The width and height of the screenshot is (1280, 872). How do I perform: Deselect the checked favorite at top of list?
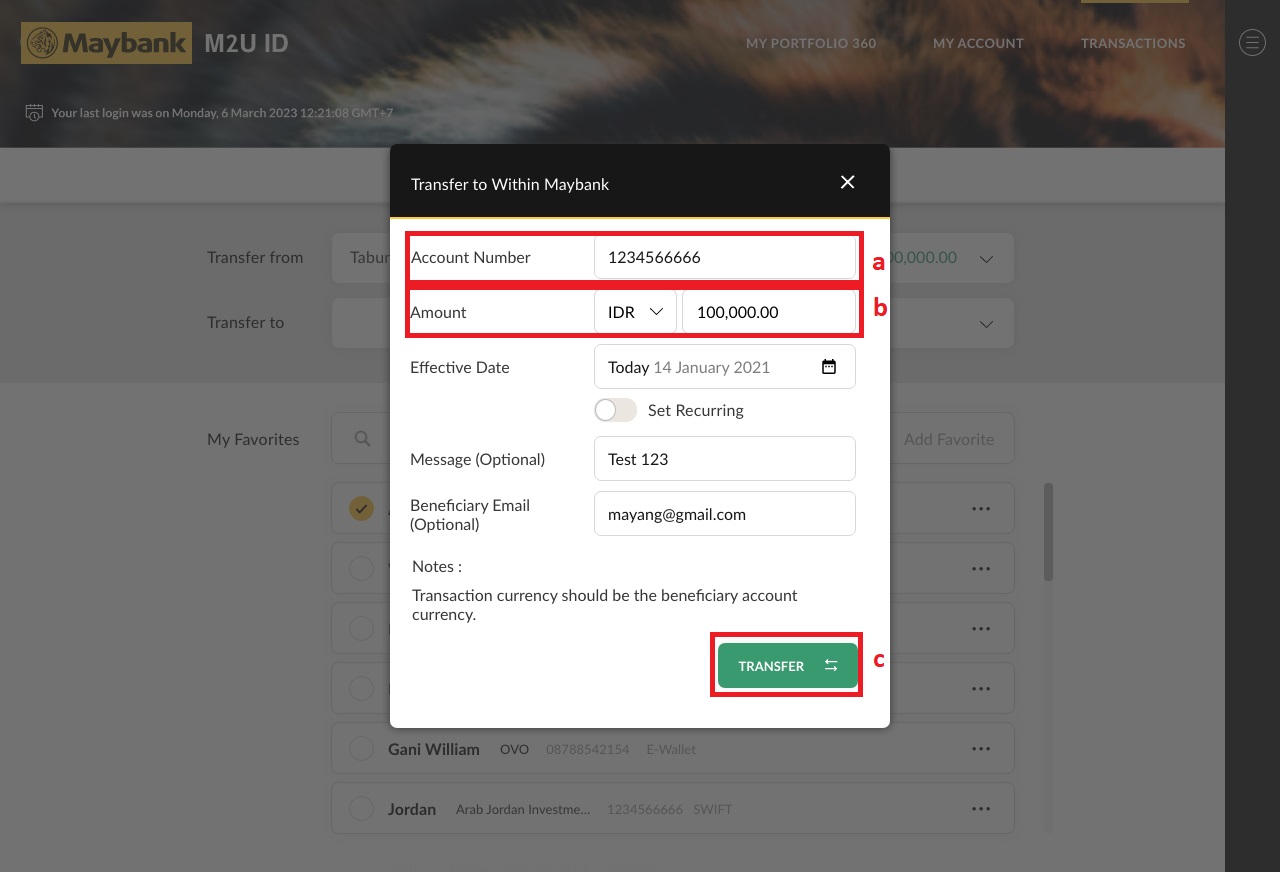(x=361, y=508)
